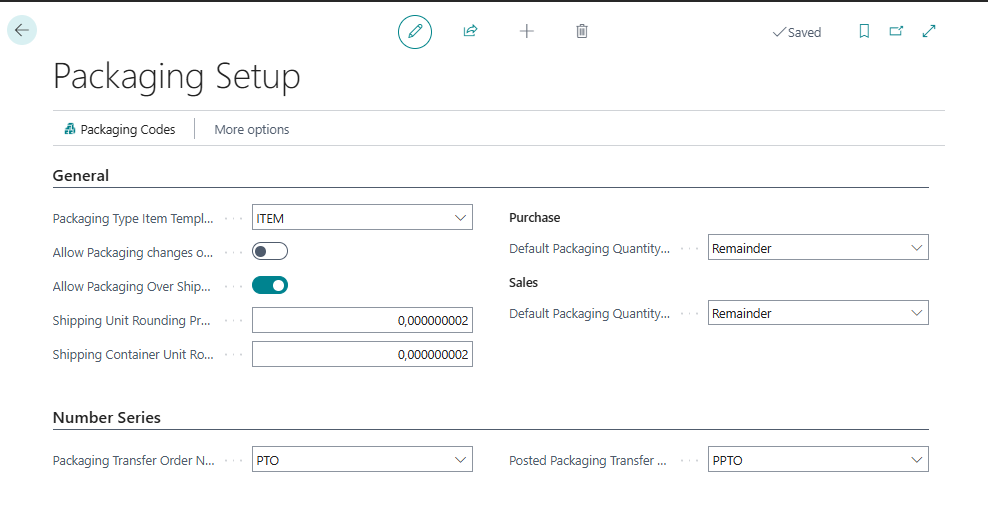
Task: Click the trash delete icon
Action: point(582,31)
